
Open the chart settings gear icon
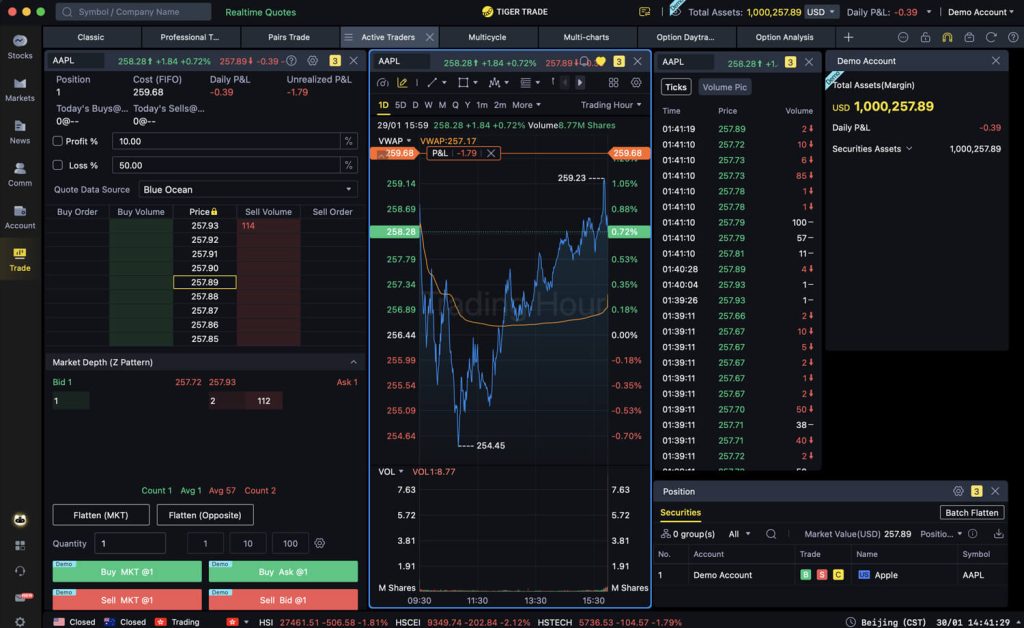tap(636, 83)
